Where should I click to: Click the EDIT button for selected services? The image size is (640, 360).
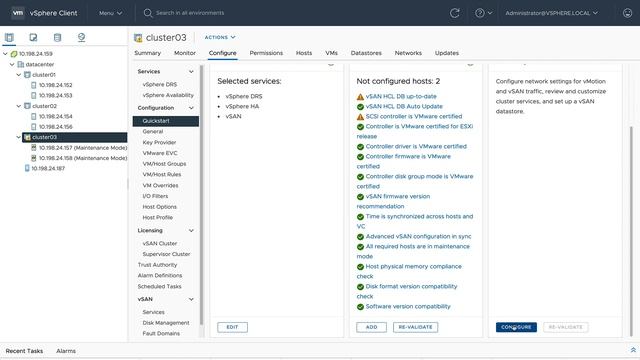click(x=232, y=327)
